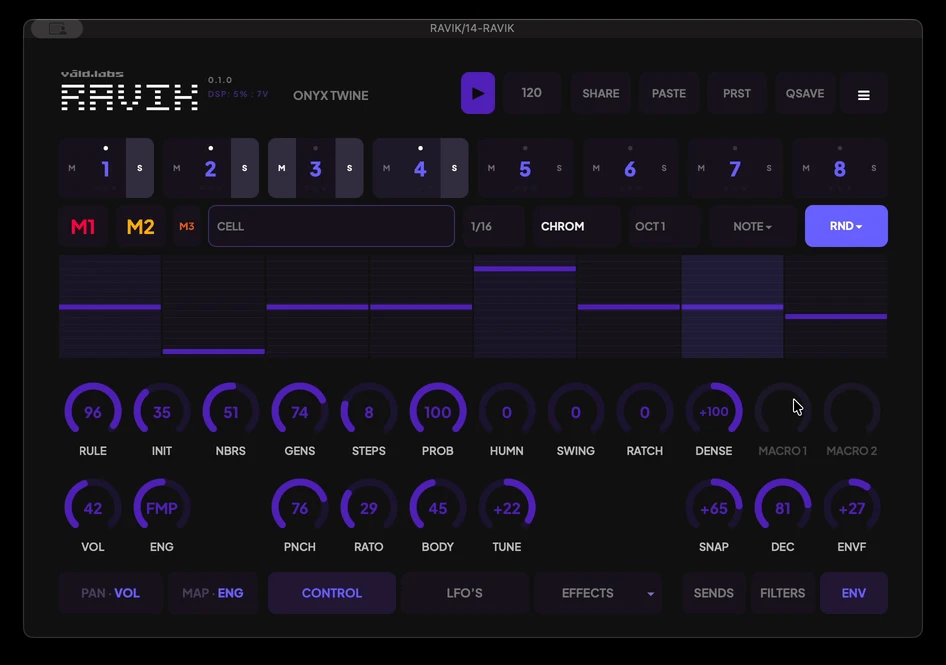Select the small M3 mode button

tap(186, 226)
